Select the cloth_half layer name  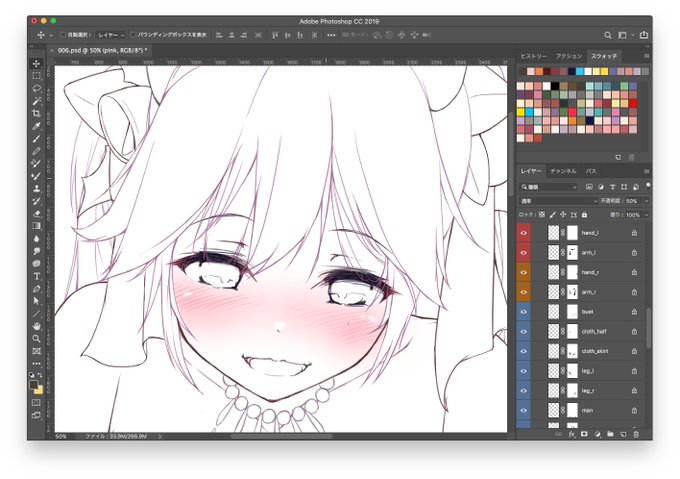pos(594,332)
